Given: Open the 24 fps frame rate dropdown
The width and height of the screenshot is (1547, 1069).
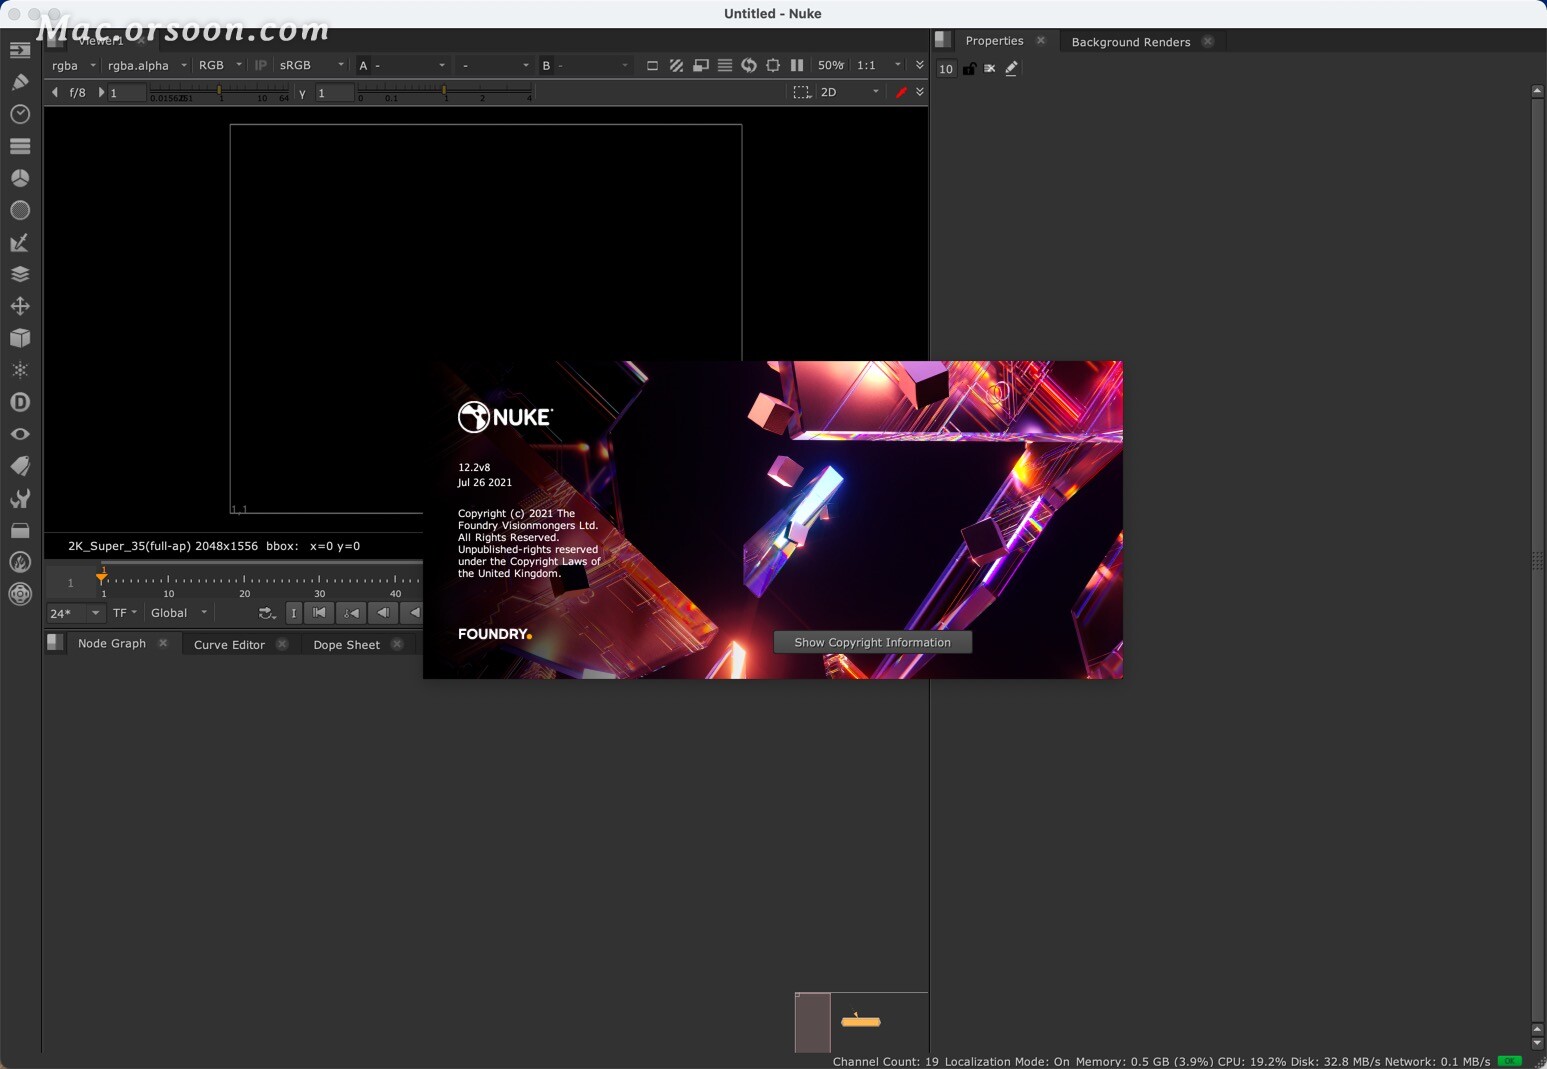Looking at the screenshot, I should [x=75, y=613].
